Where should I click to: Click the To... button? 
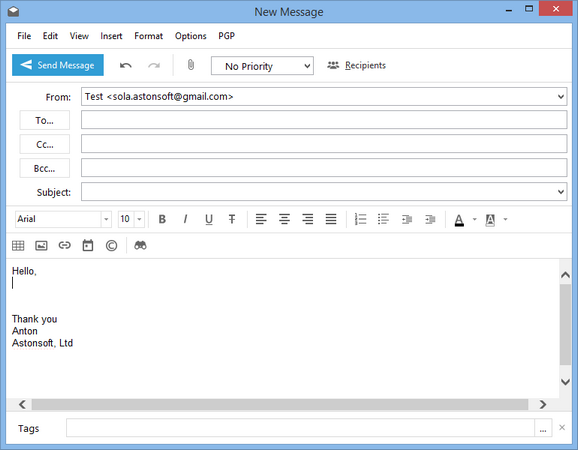(x=45, y=120)
